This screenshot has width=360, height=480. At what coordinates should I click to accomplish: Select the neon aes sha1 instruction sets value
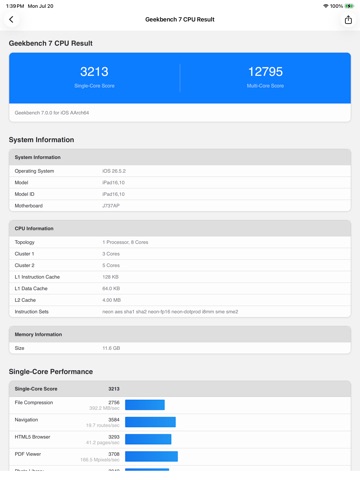[170, 312]
